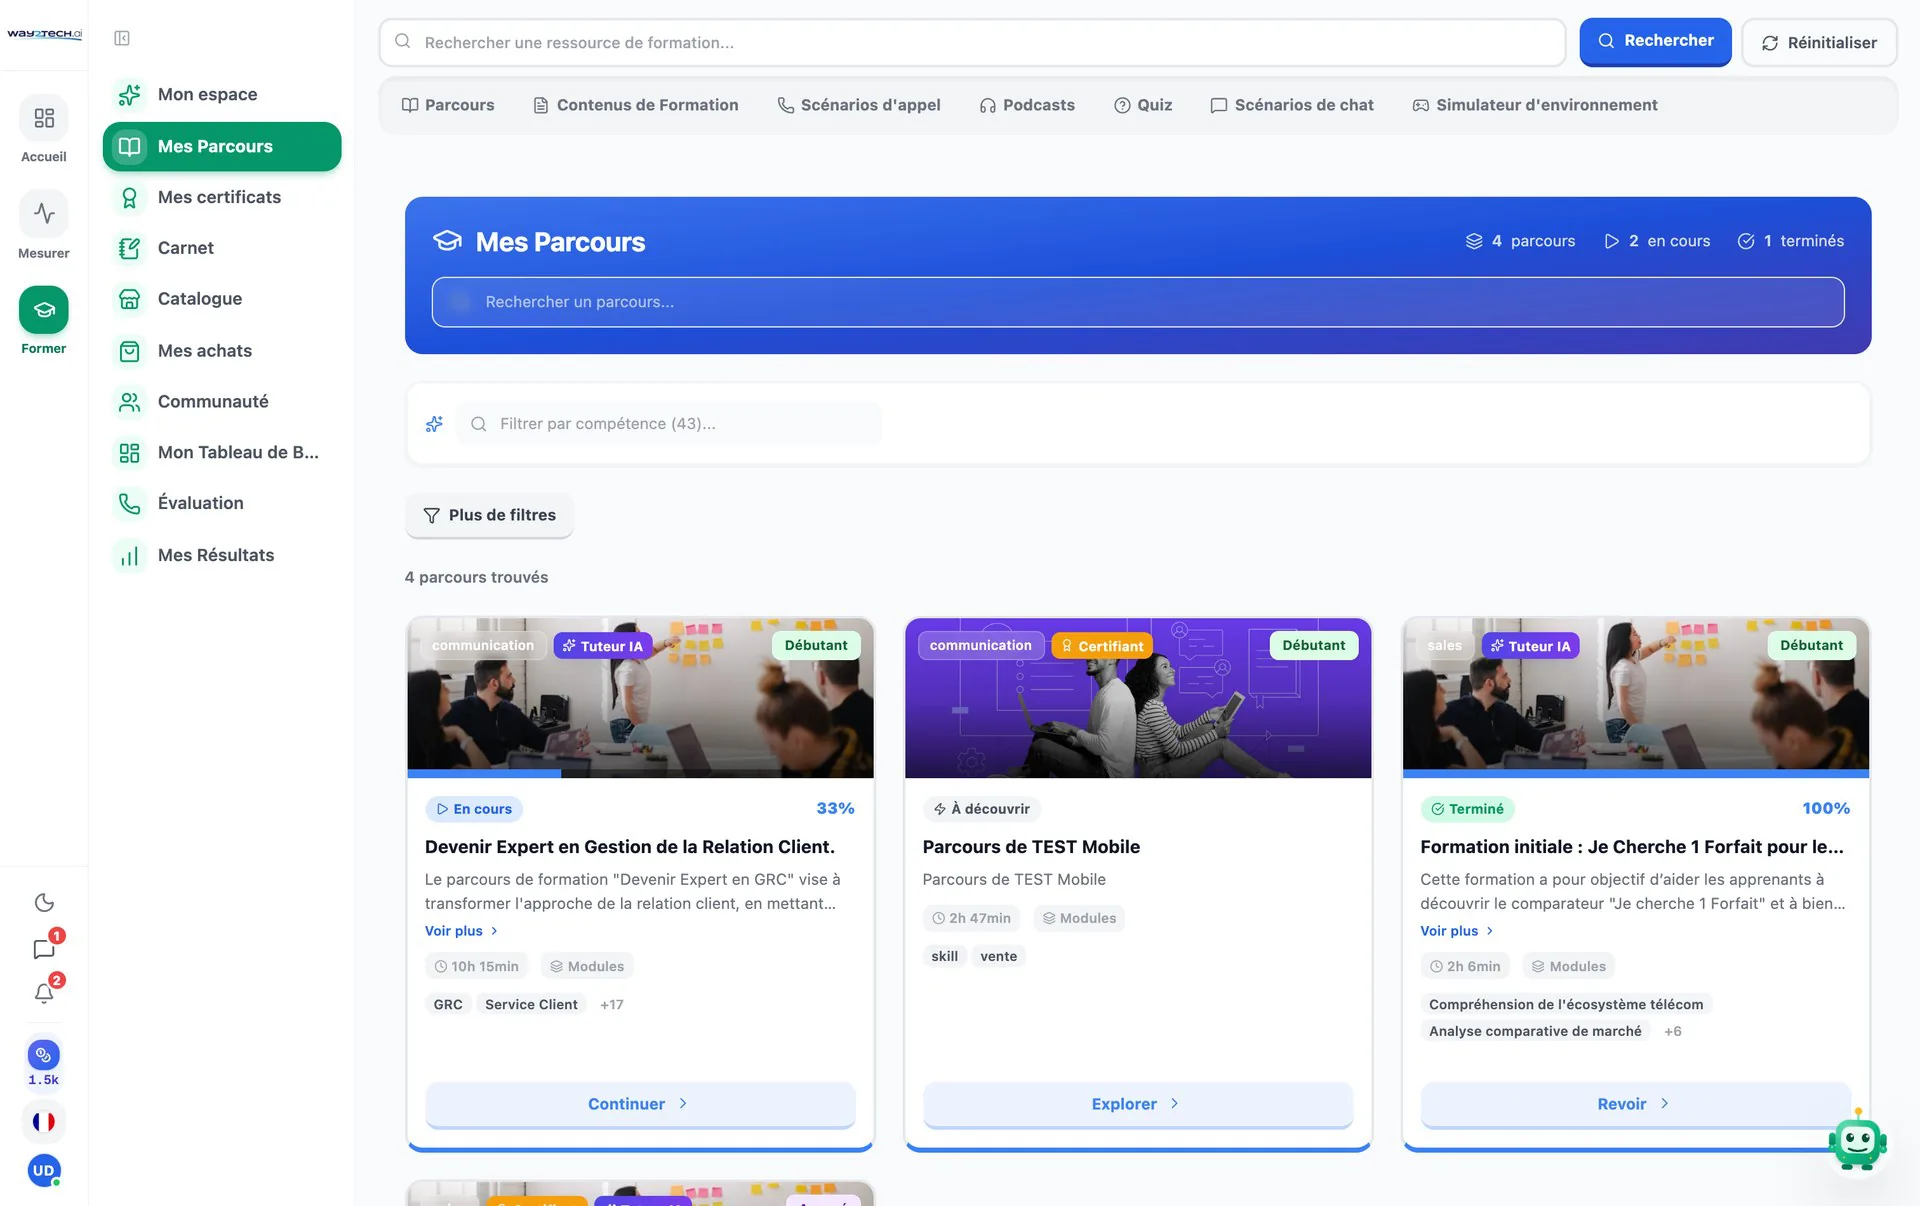Click the +6 more skills indicator
The height and width of the screenshot is (1206, 1920).
coord(1673,1032)
